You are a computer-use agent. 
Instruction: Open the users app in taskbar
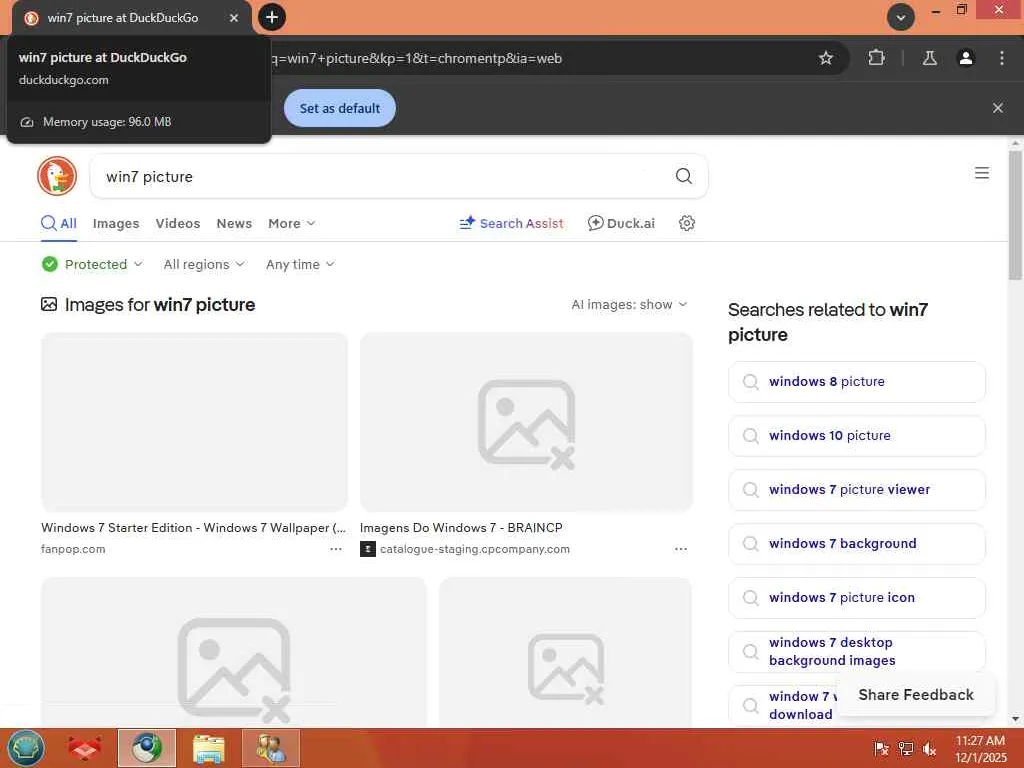point(270,748)
